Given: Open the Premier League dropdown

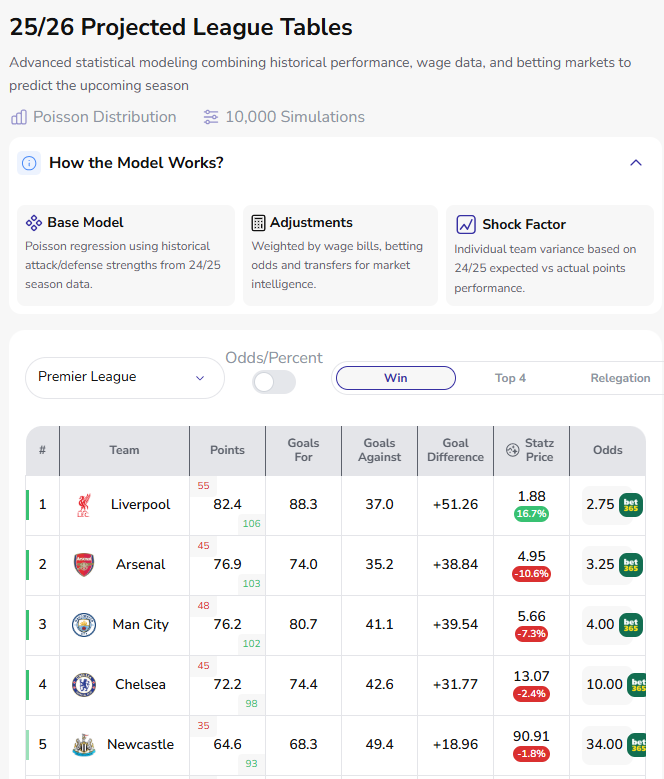Looking at the screenshot, I should point(125,378).
